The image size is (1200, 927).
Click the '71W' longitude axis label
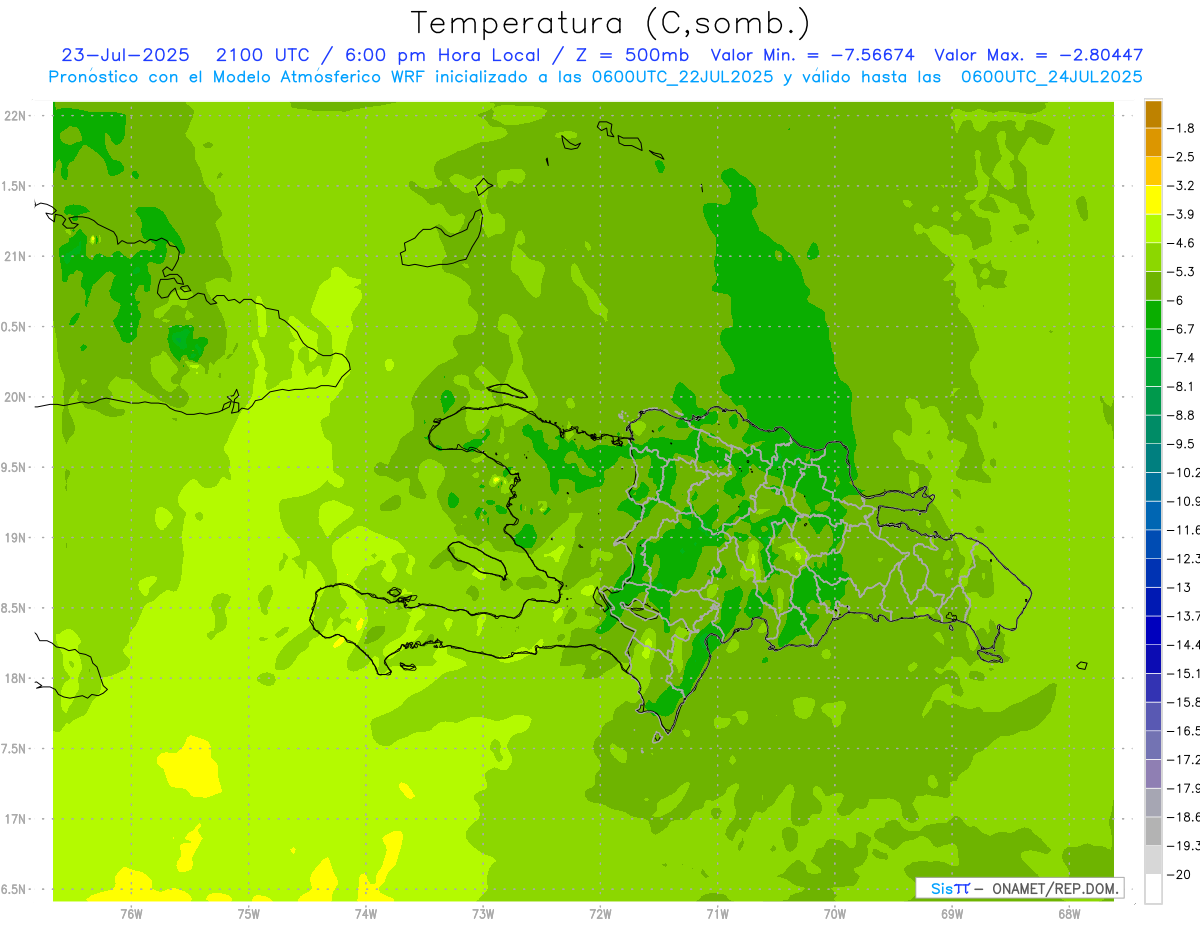717,914
